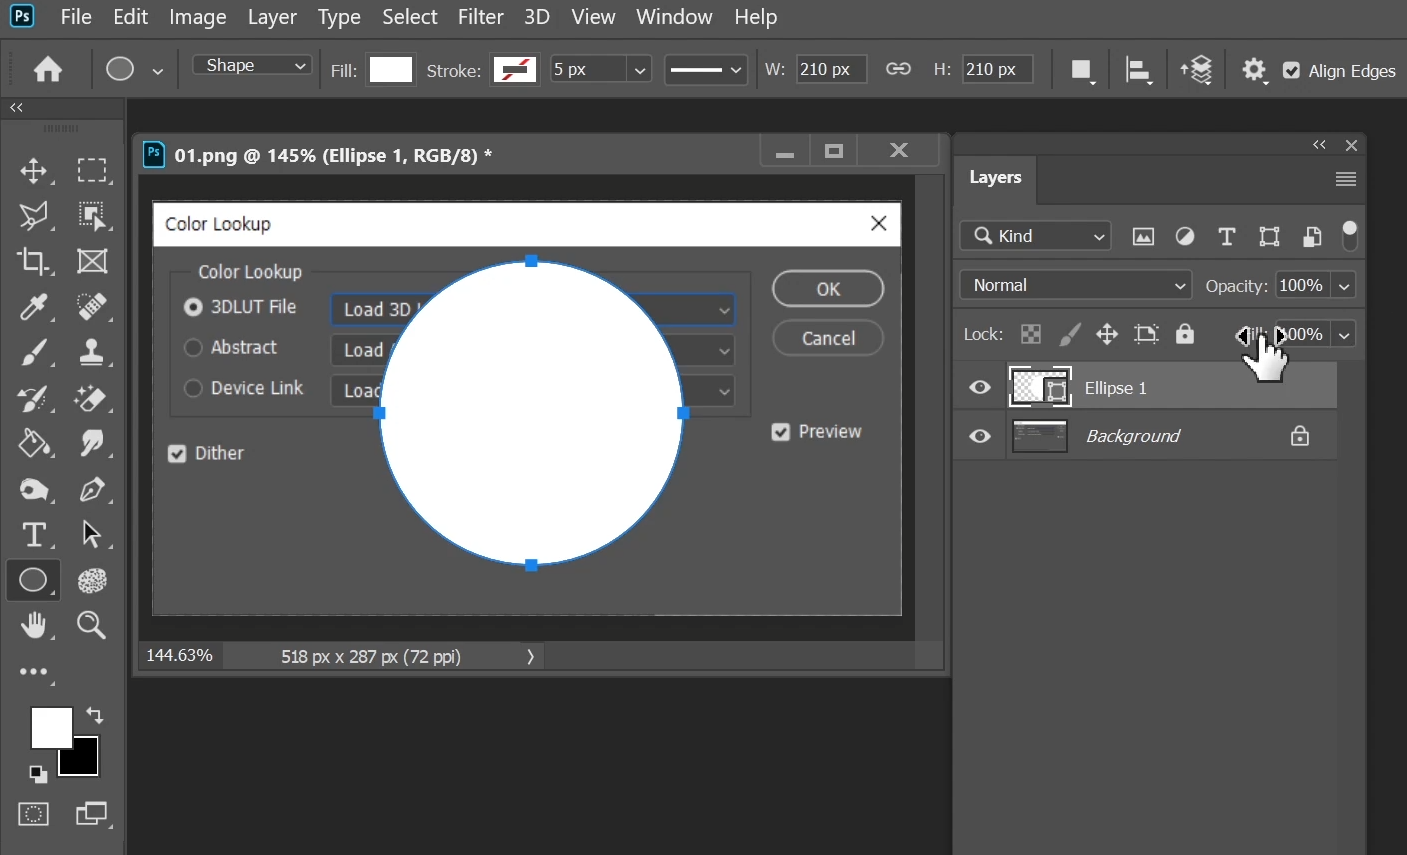The height and width of the screenshot is (855, 1407).
Task: Select the Zoom tool
Action: click(x=92, y=626)
